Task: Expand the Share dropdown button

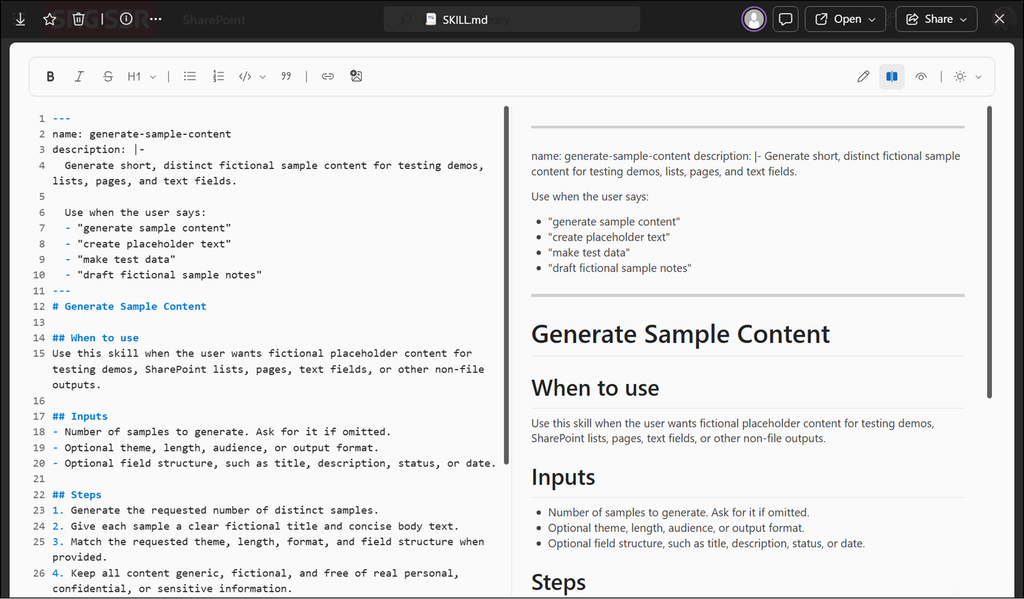Action: click(x=936, y=19)
